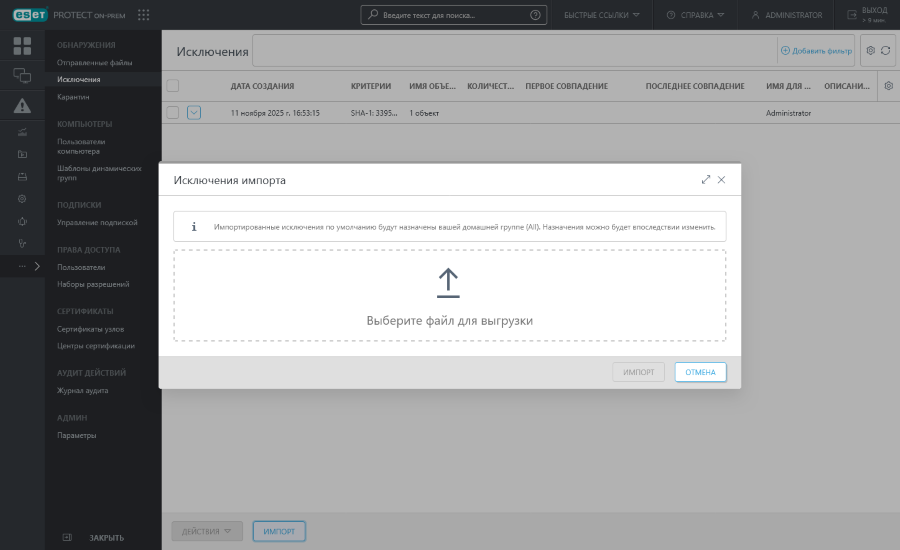Click the ИМПОРТ button in dialog
Viewport: 900px width, 550px height.
click(x=638, y=372)
